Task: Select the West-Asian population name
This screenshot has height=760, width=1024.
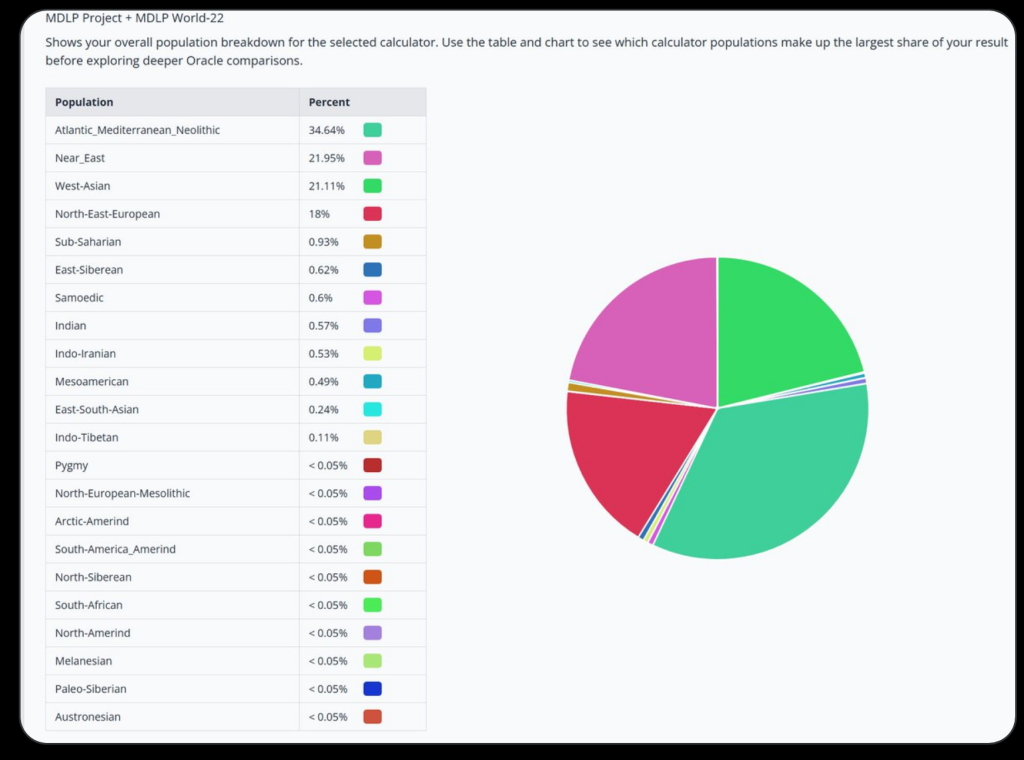Action: pos(82,186)
